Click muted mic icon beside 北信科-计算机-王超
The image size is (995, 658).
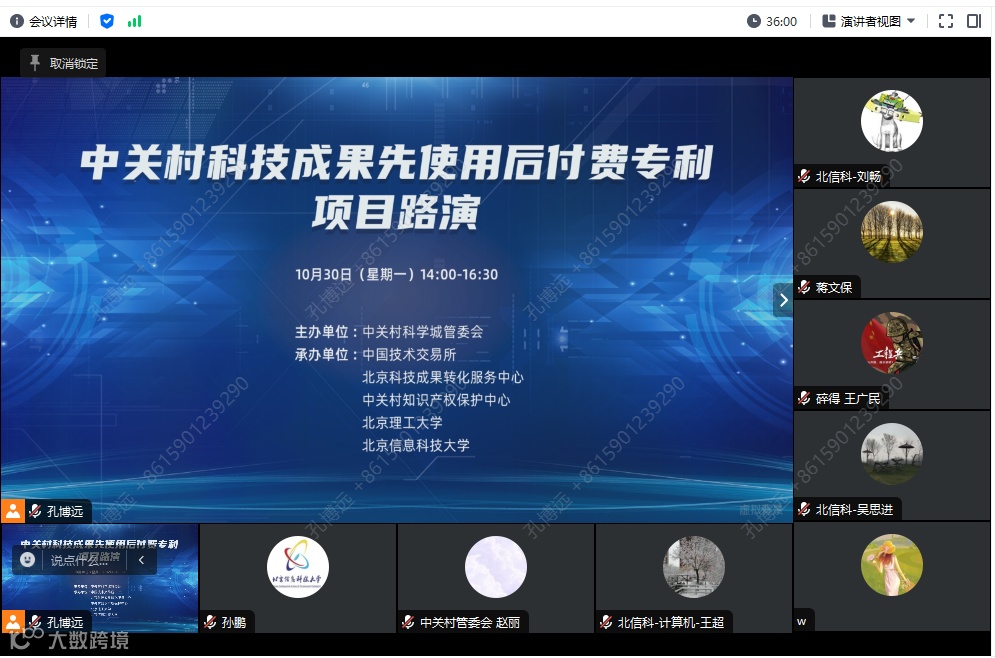click(x=606, y=622)
